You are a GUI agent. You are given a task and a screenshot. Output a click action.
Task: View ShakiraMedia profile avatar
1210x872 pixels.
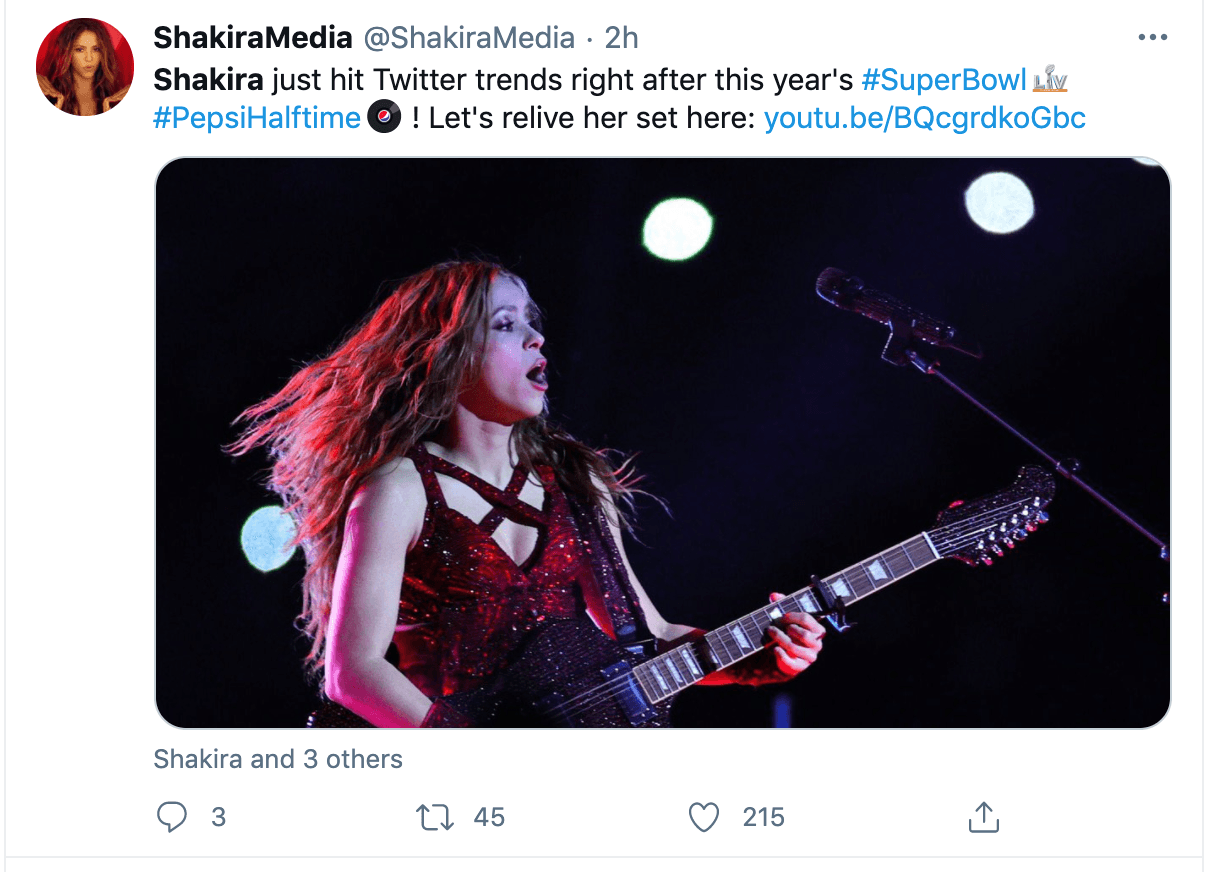[85, 67]
